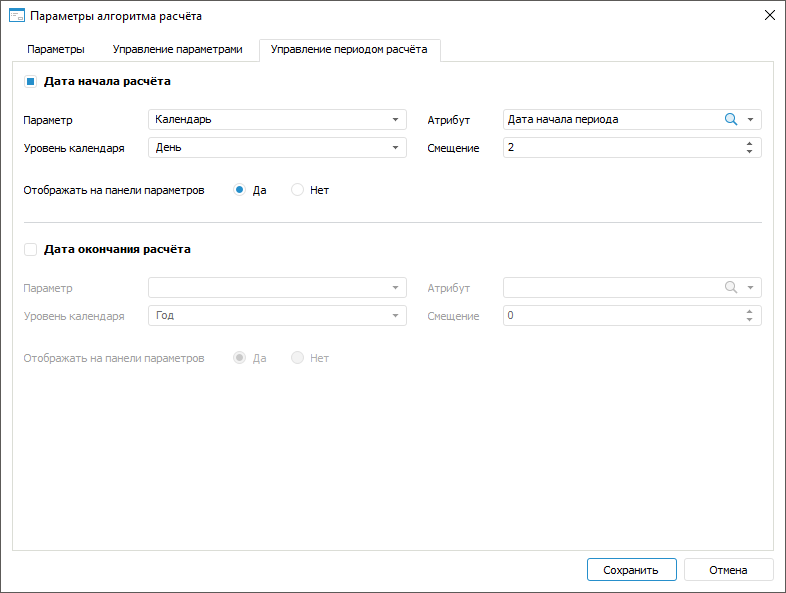The height and width of the screenshot is (593, 786).
Task: Toggle the Дата начала расчёта checkbox
Action: pyautogui.click(x=30, y=82)
